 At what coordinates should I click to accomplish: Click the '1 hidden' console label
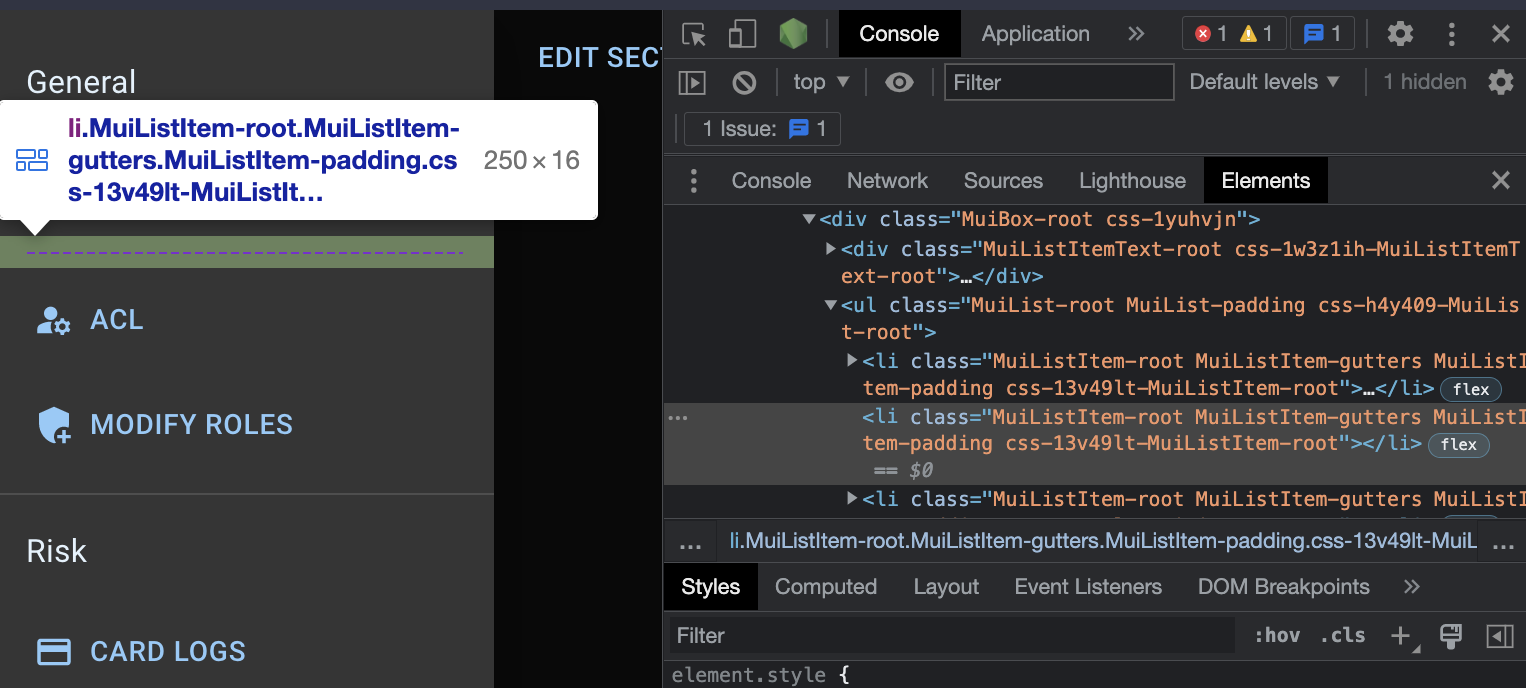point(1425,82)
